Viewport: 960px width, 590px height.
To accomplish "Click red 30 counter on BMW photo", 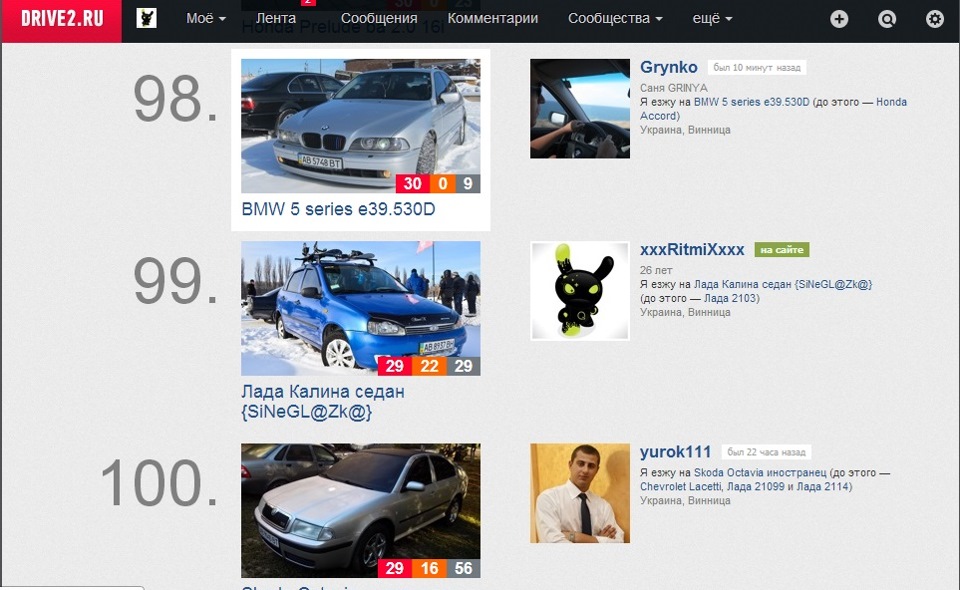I will coord(411,184).
